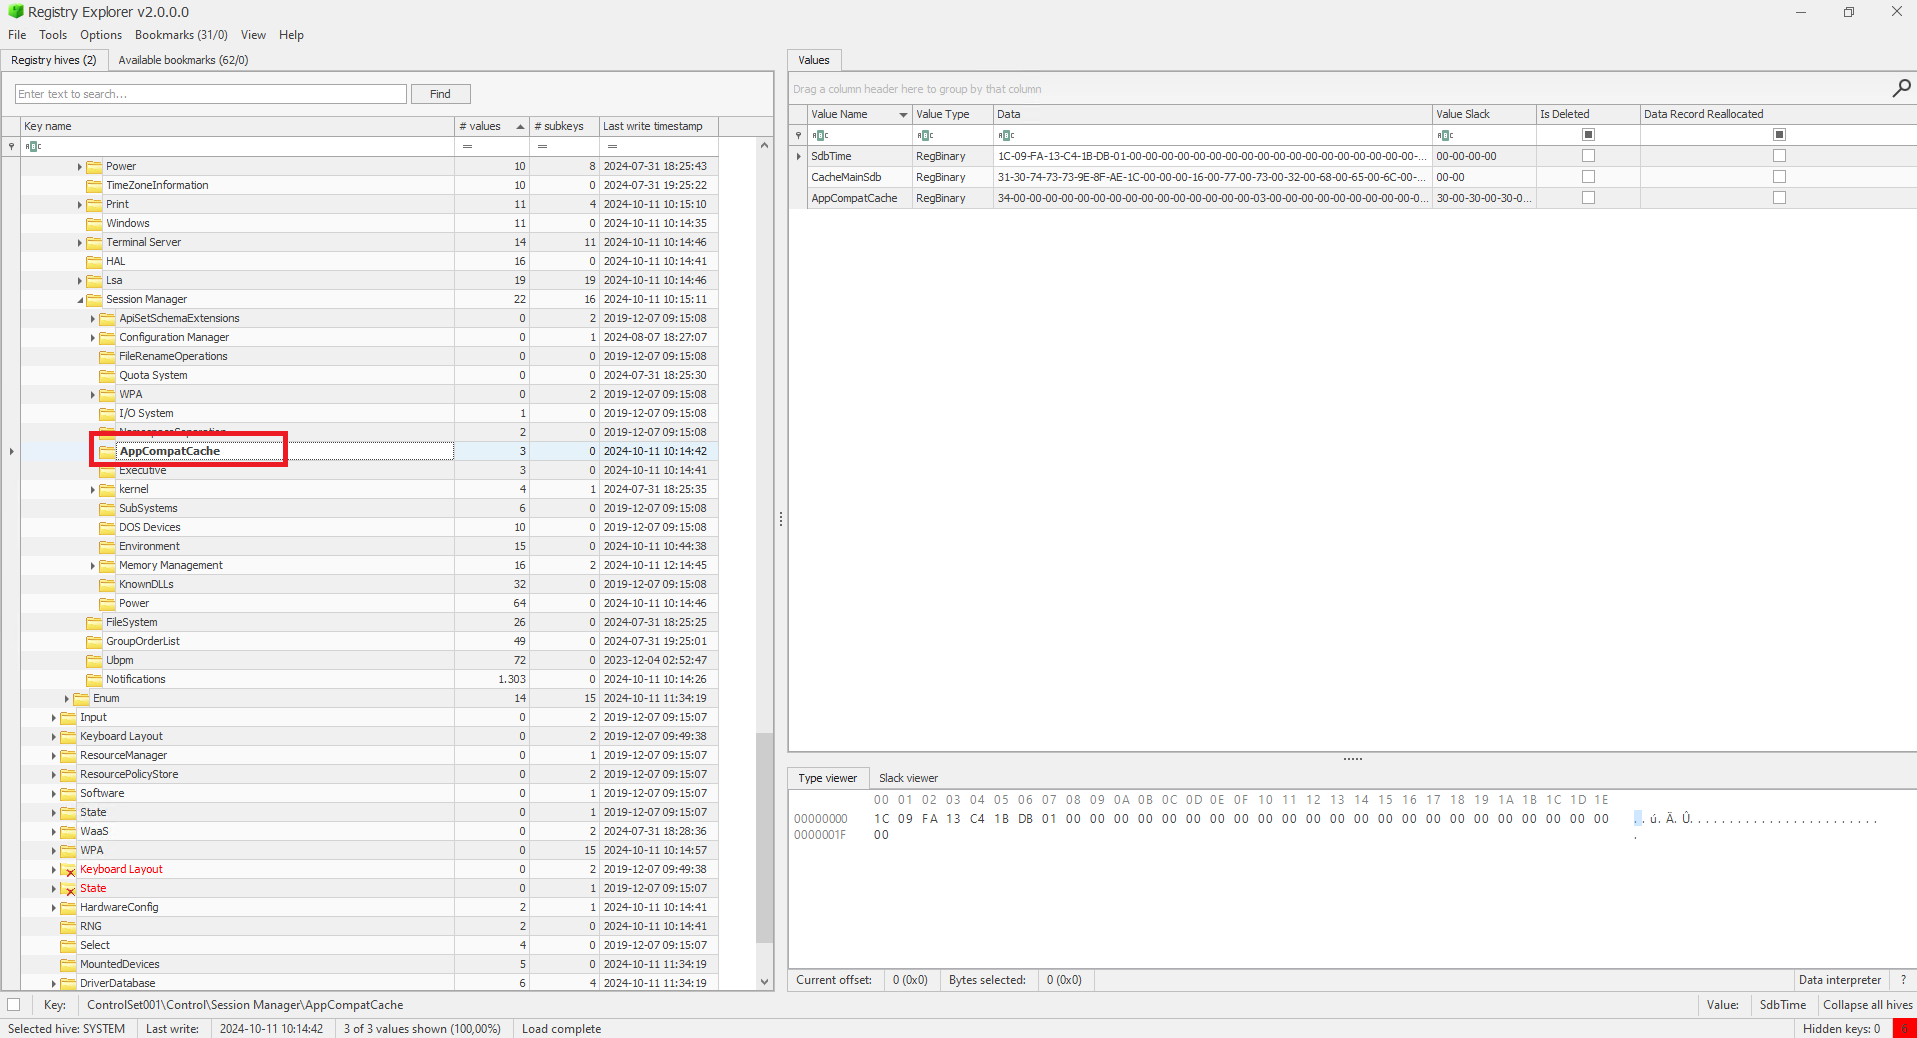Toggle Is Deleted checkbox for CacheMainSdb row
1917x1038 pixels.
click(1588, 177)
